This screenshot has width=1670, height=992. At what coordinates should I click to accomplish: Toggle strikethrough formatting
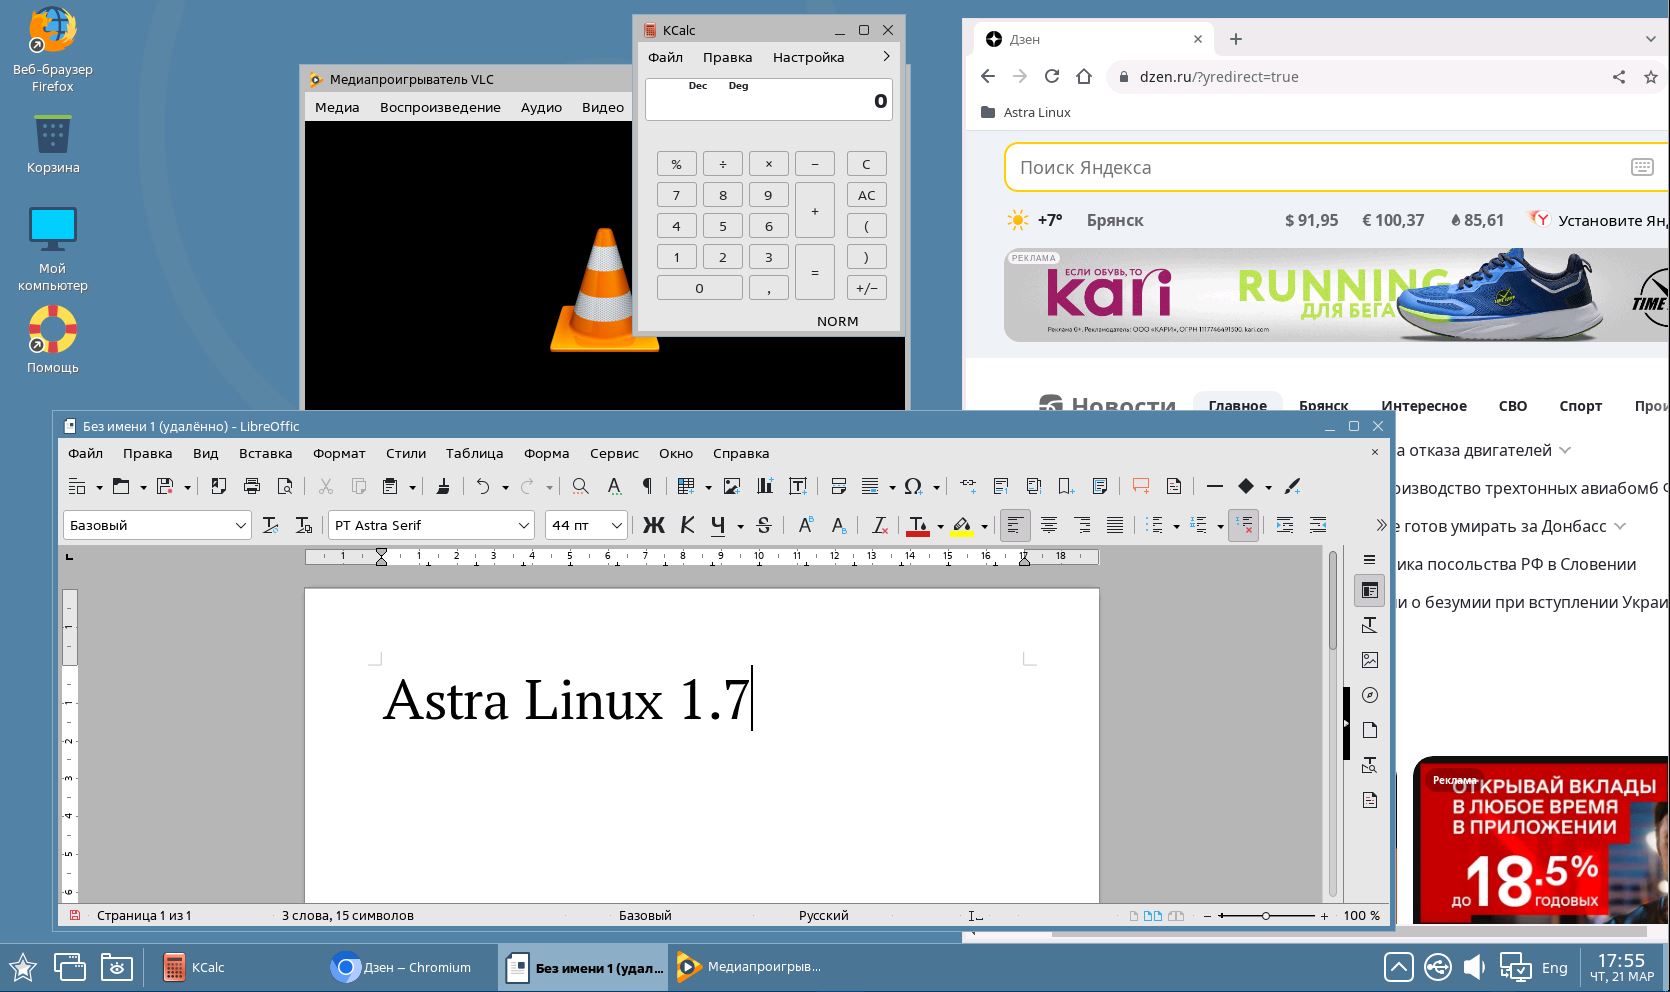(763, 525)
